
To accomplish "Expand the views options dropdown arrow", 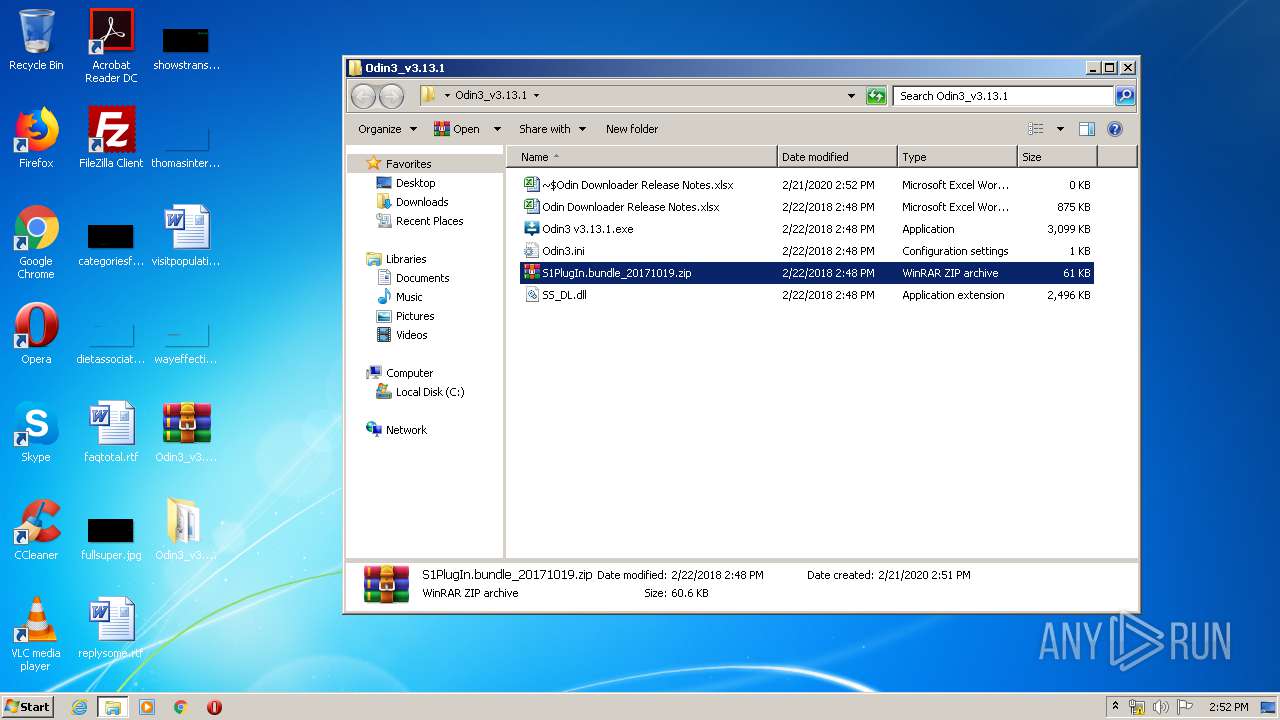I will [x=1060, y=129].
